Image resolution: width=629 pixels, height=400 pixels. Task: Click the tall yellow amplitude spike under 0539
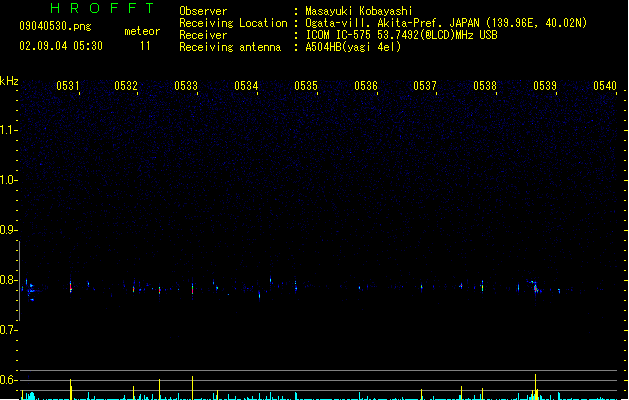coord(535,386)
